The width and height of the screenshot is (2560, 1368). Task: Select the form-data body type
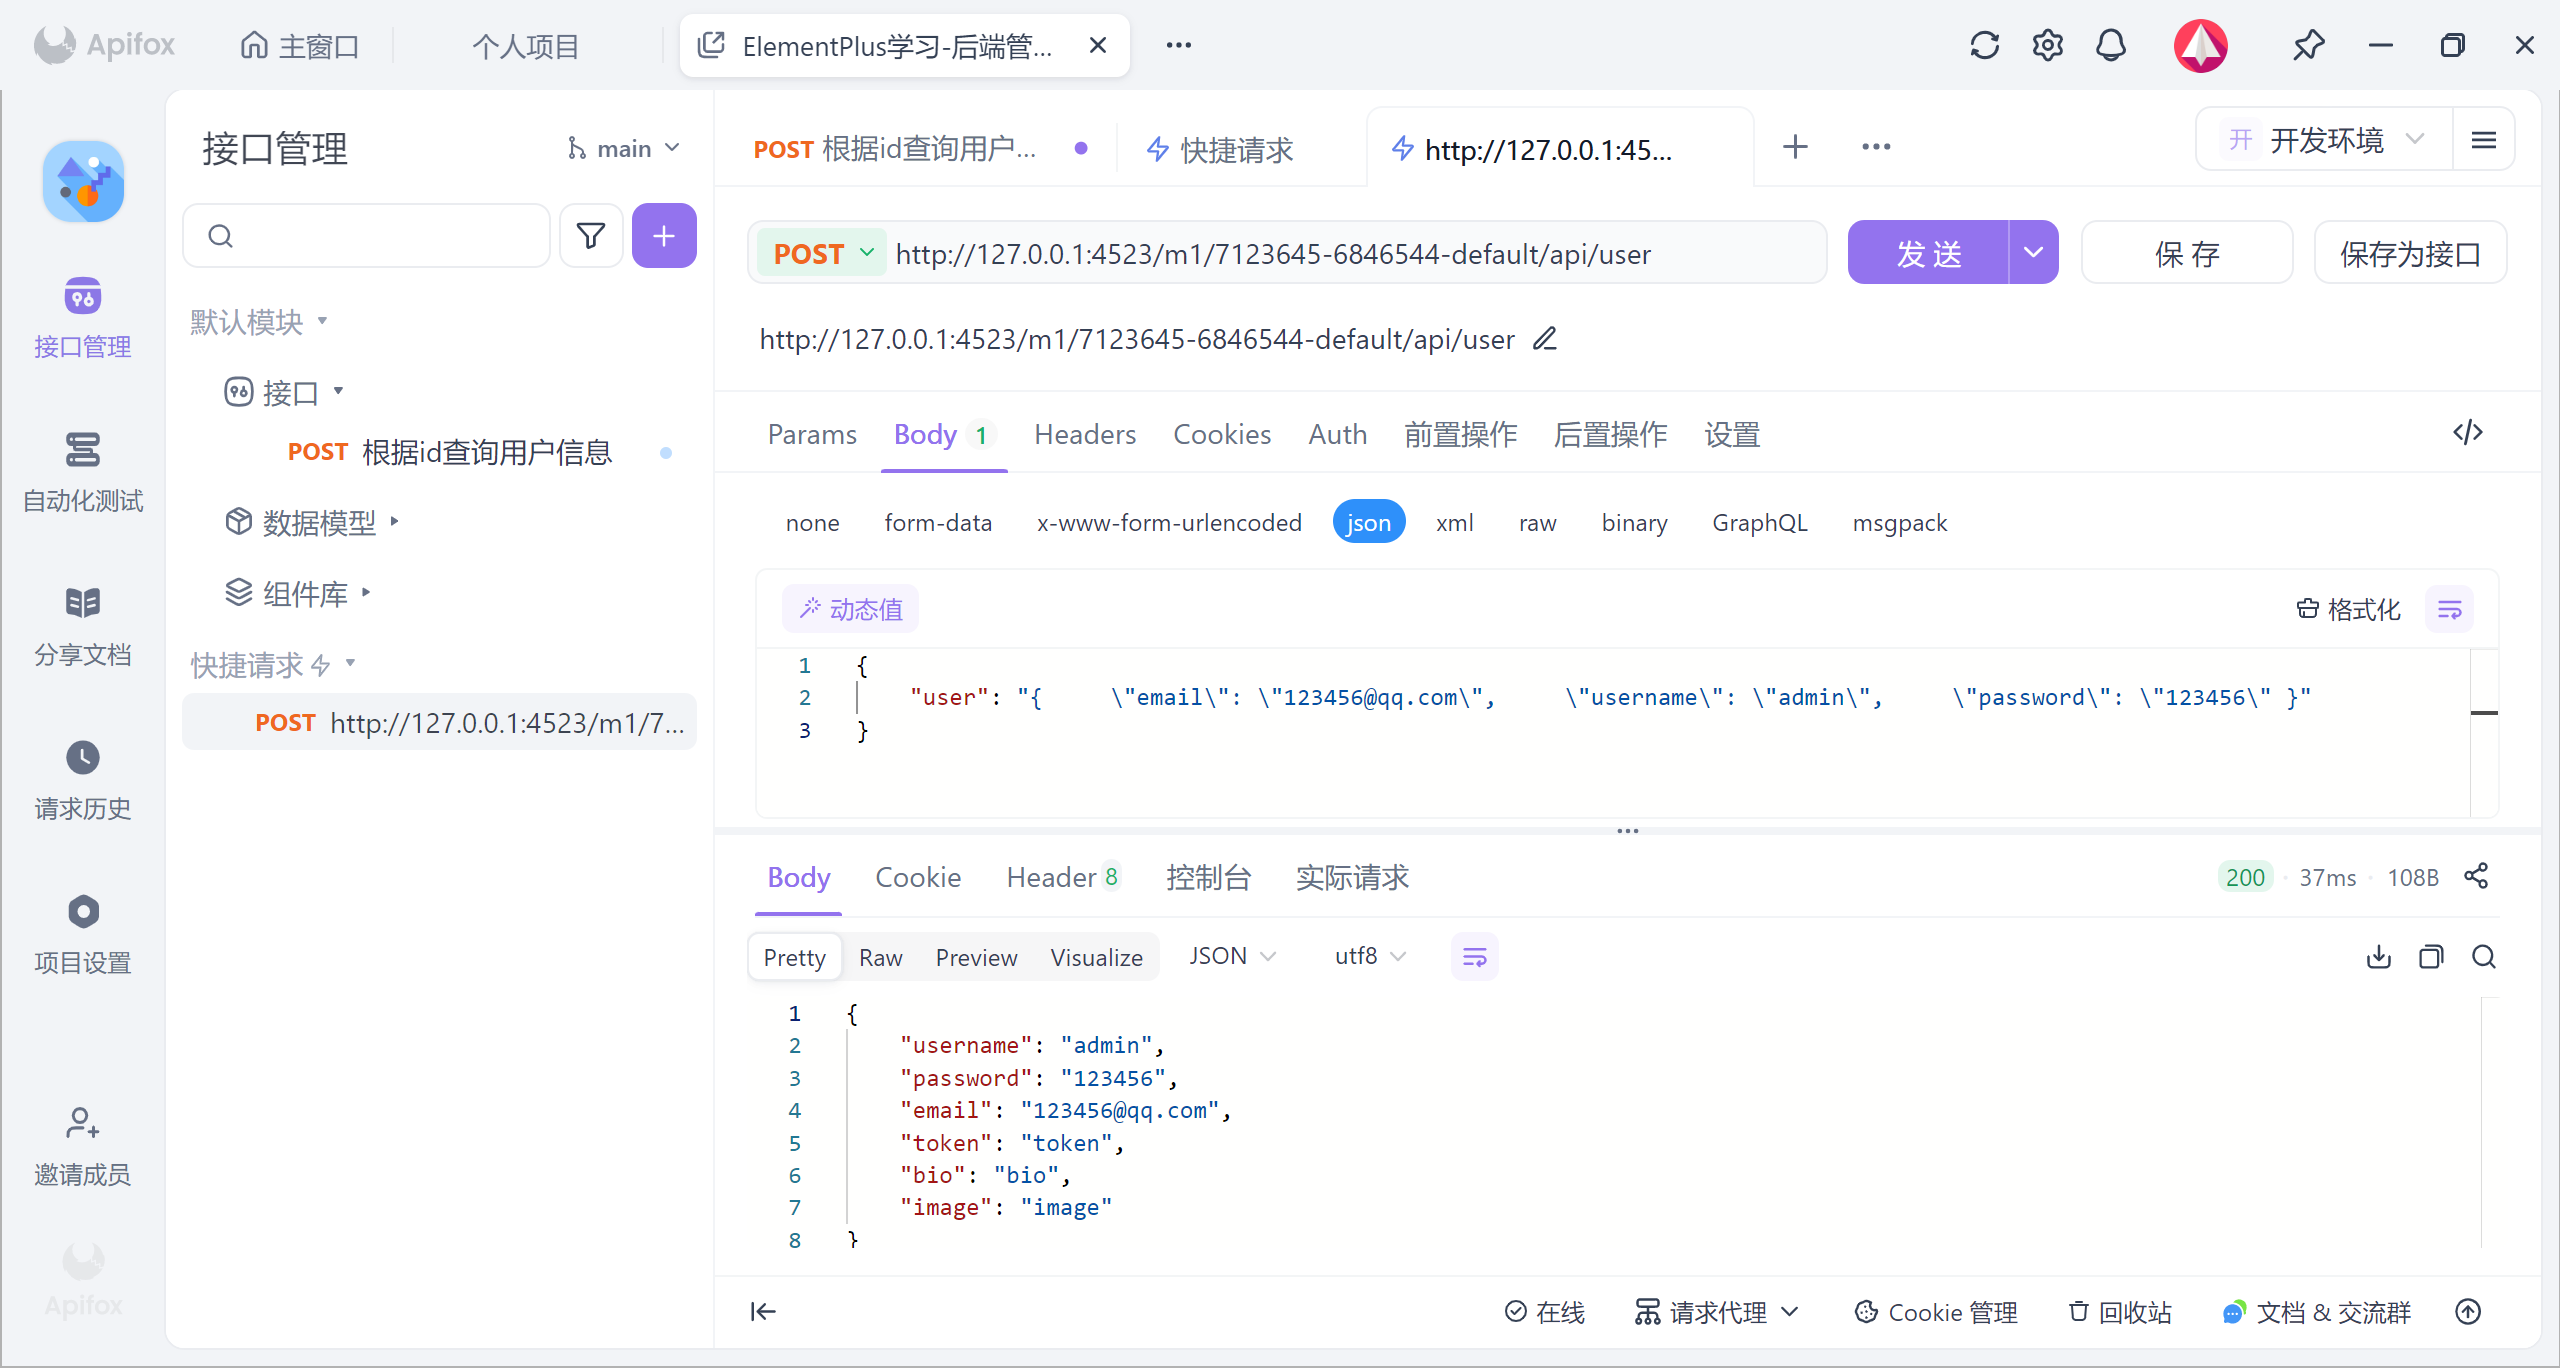click(x=937, y=522)
